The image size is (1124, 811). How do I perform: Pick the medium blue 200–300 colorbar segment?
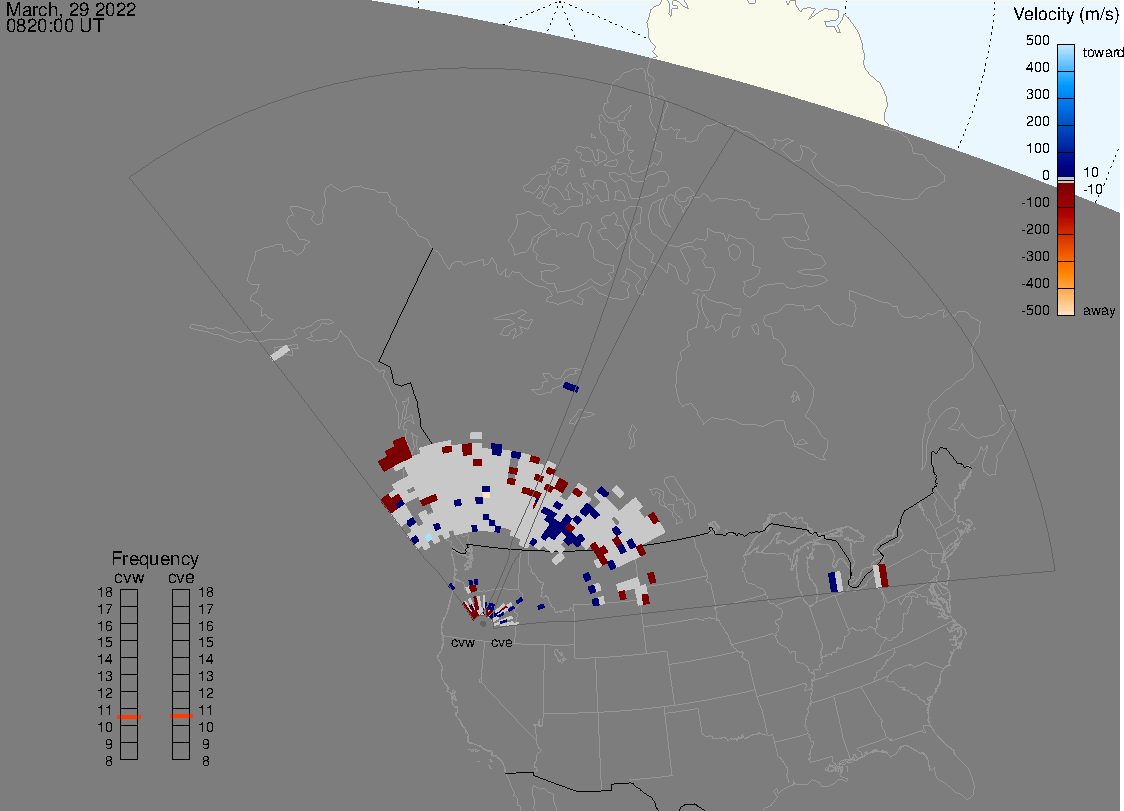tap(1066, 111)
